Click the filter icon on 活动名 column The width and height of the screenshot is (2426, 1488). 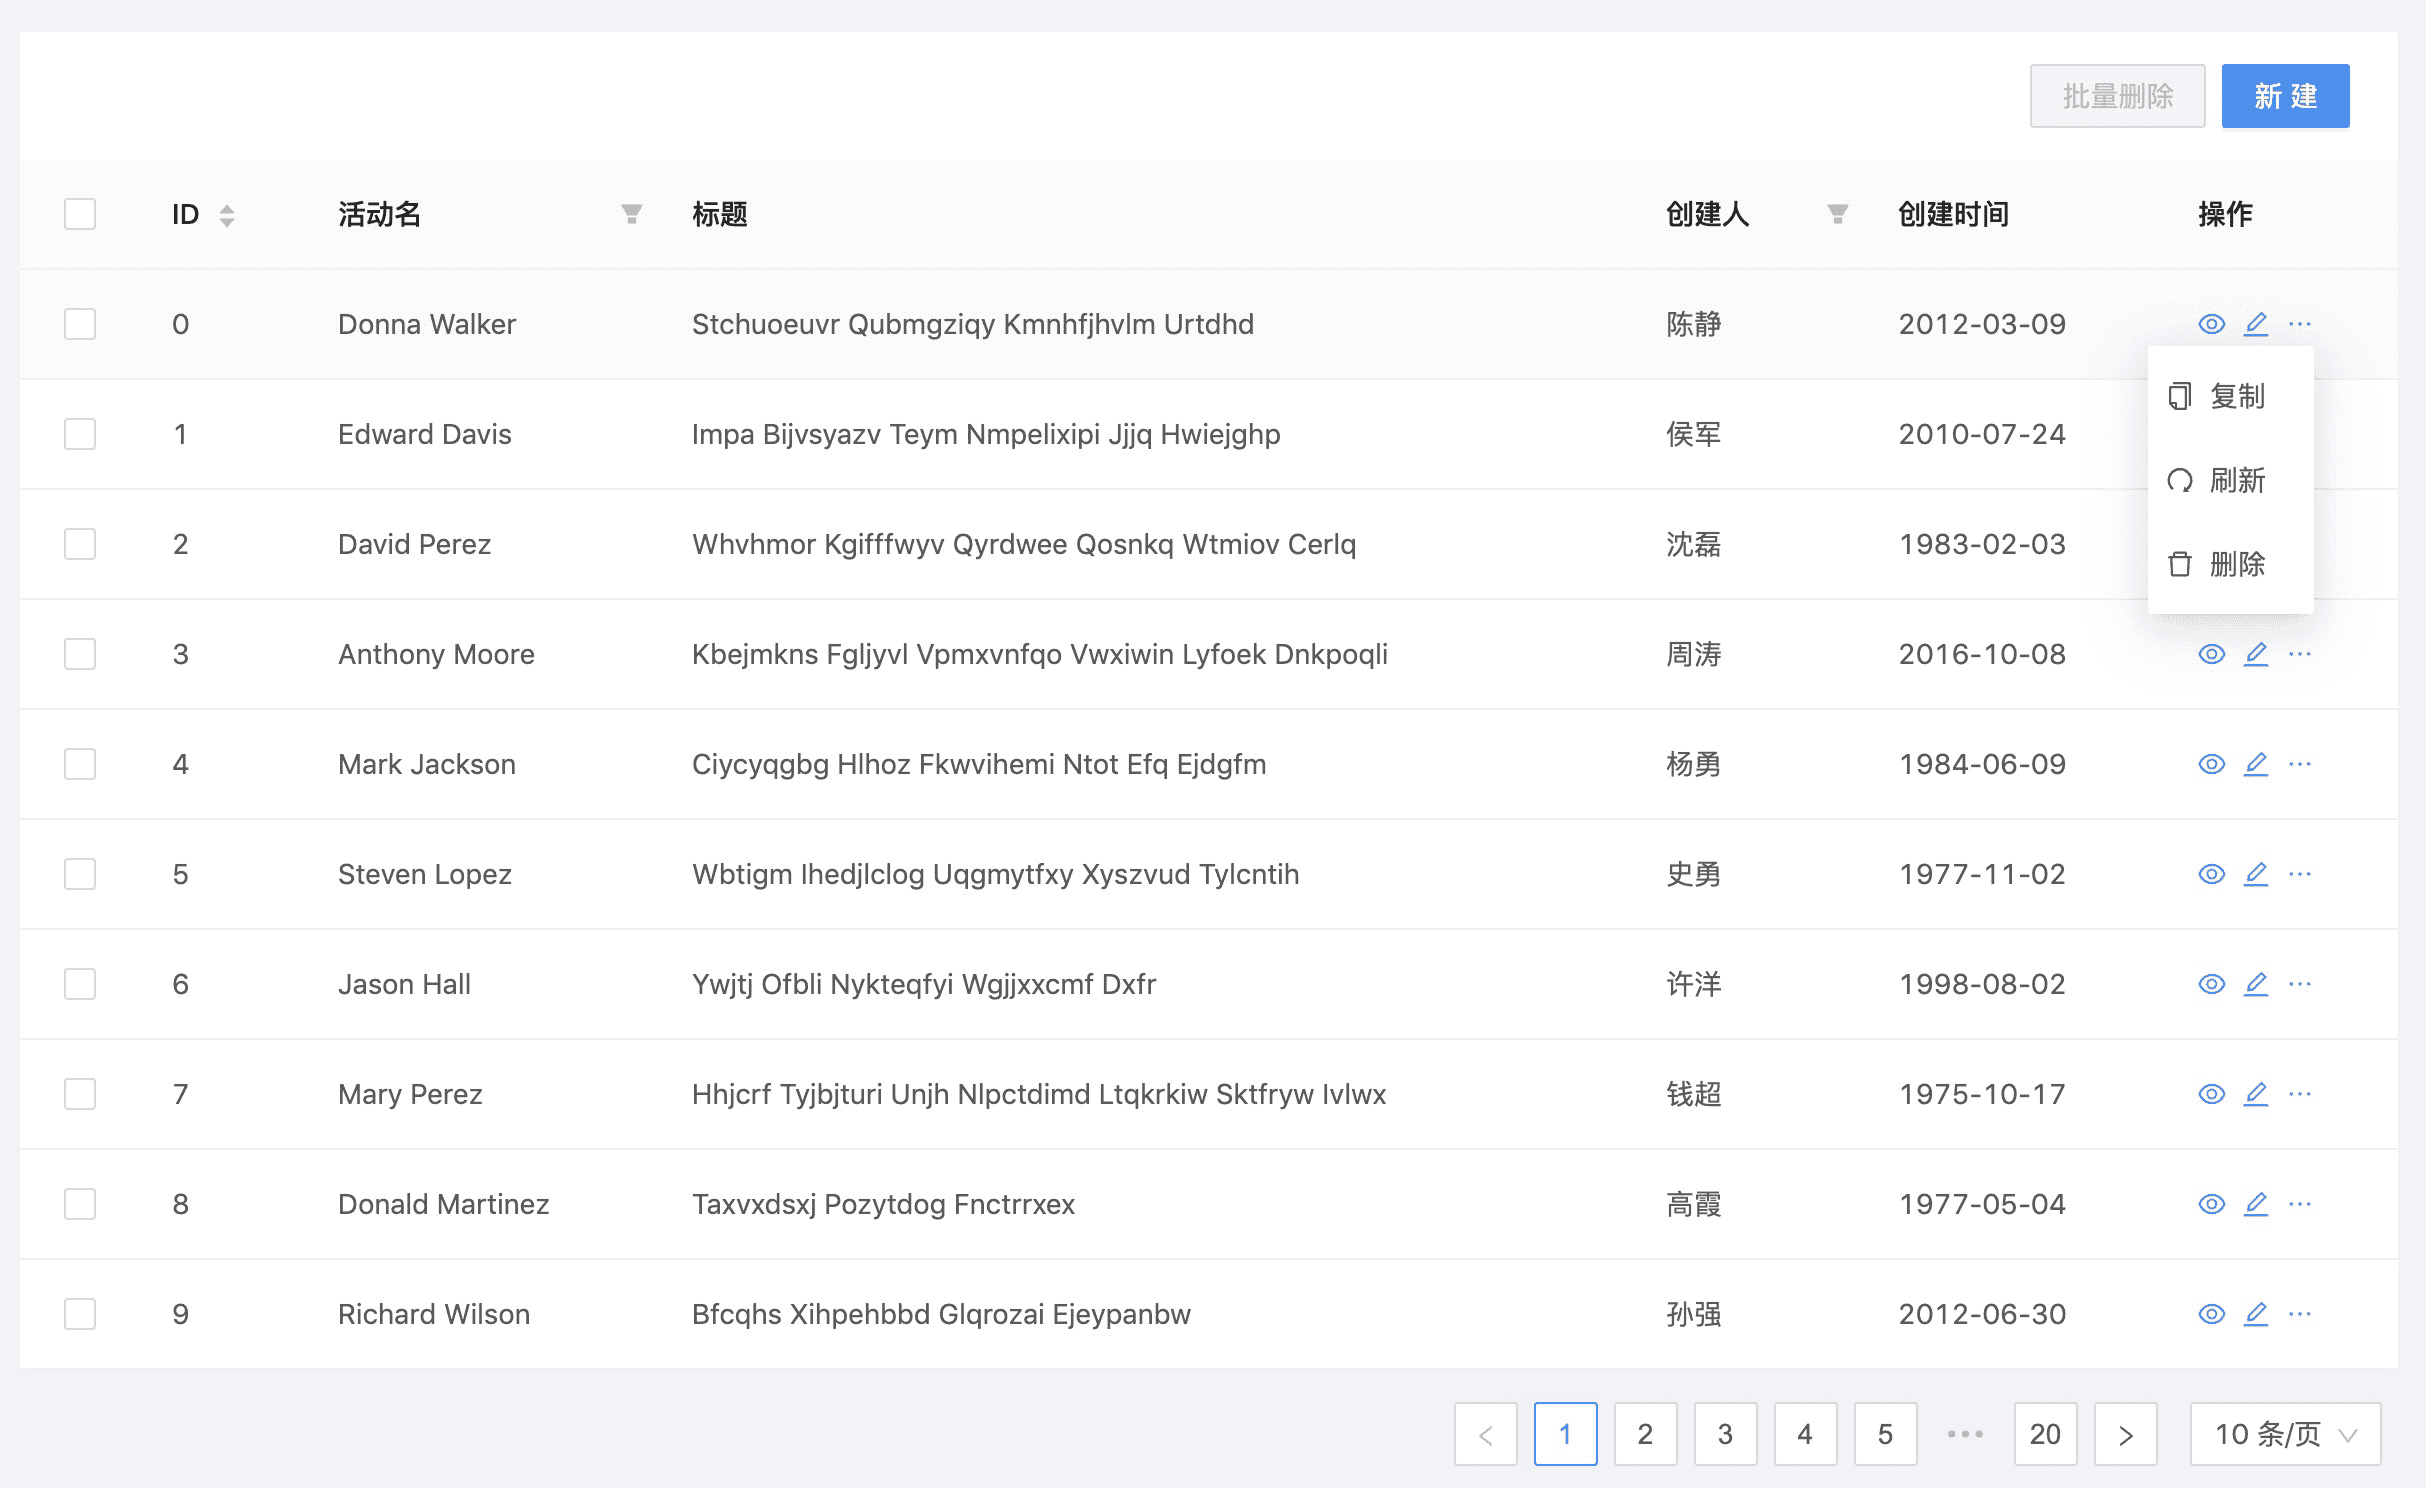(x=631, y=214)
